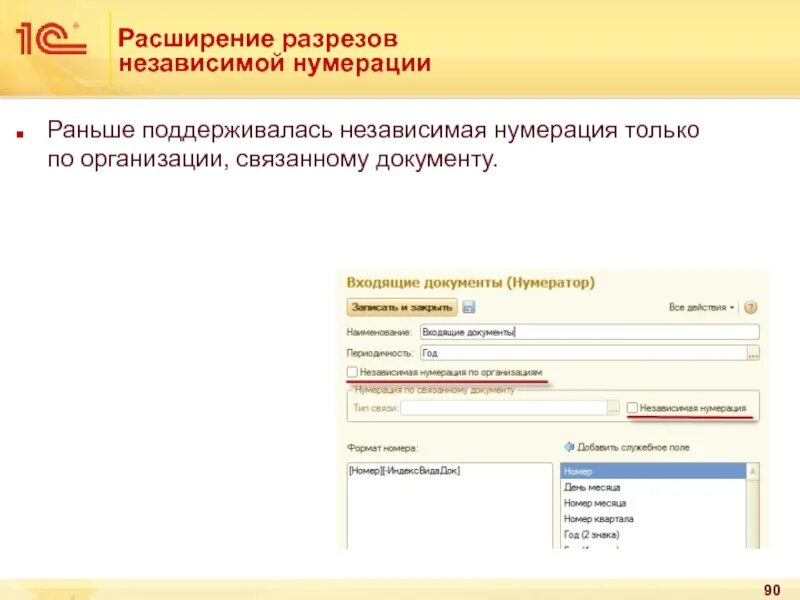Select 'Номер' in the service fields list
Screen dimensions: 800x600
653,471
